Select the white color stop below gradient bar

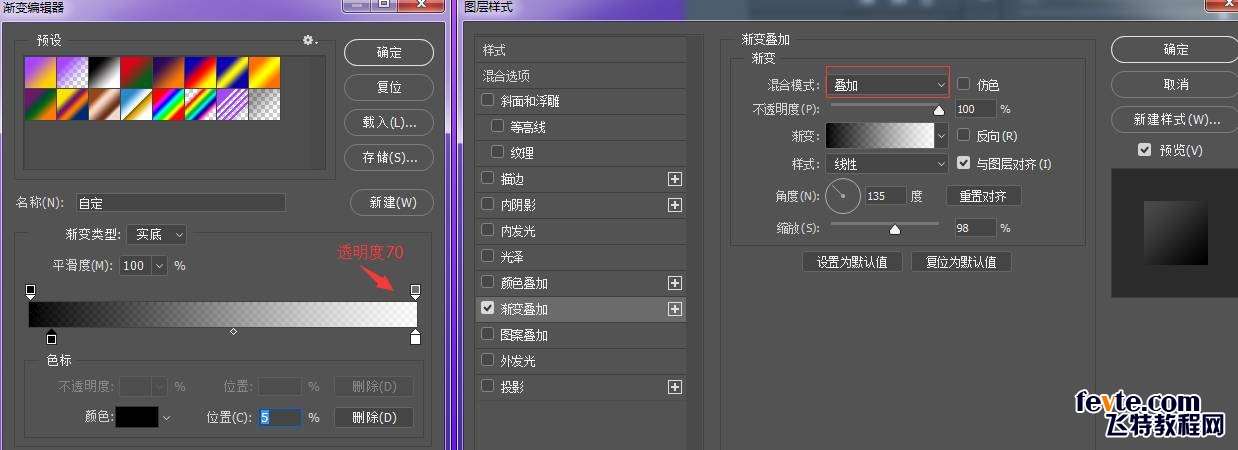click(415, 337)
